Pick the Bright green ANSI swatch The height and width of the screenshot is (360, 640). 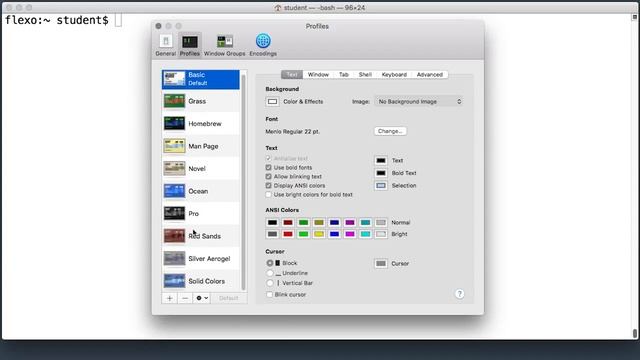(x=303, y=234)
